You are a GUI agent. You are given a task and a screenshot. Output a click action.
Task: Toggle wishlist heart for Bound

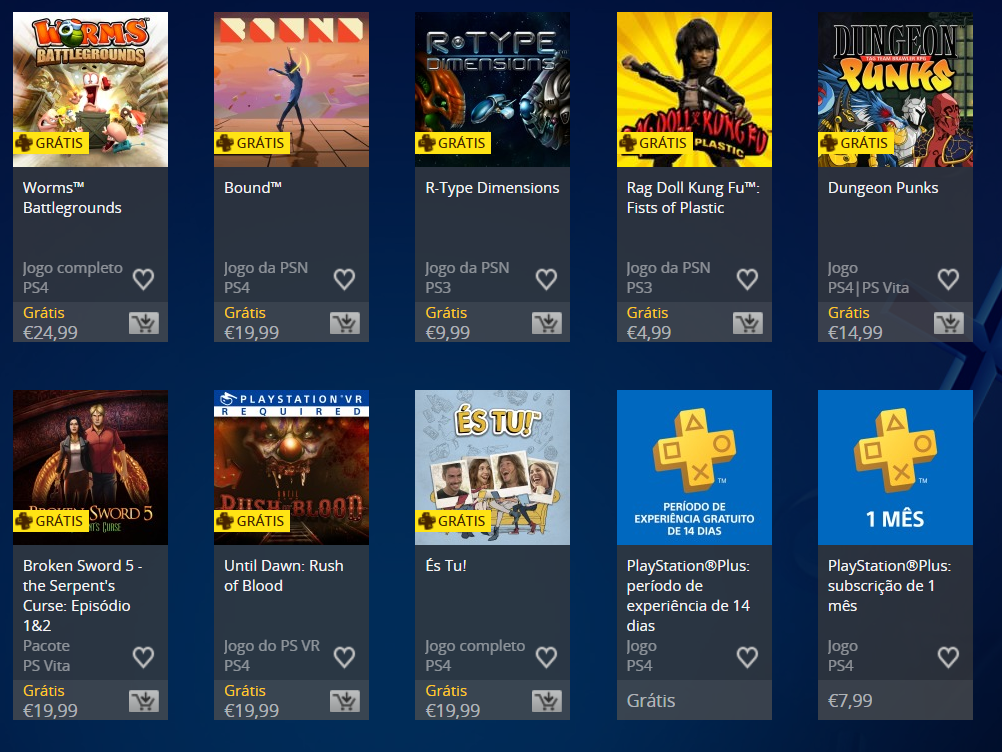[x=344, y=279]
